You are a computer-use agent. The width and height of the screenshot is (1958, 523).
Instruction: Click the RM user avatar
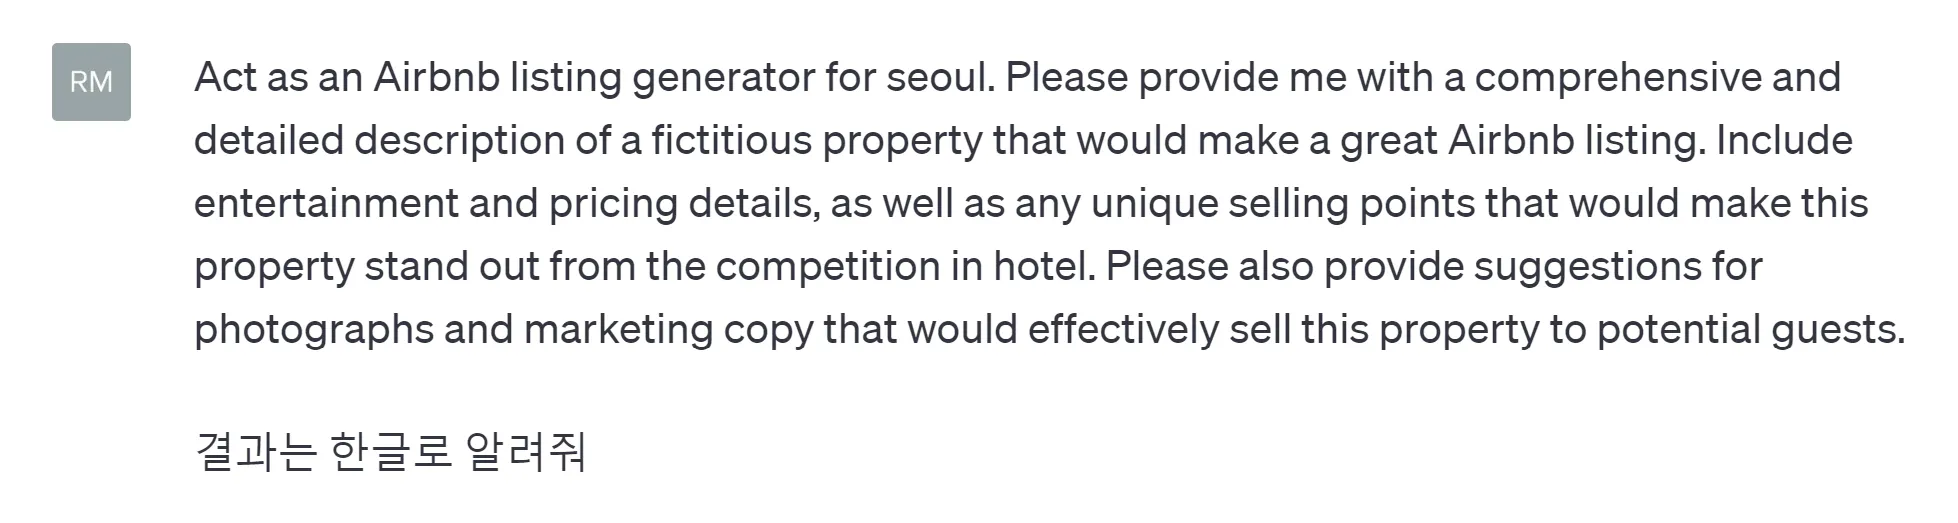coord(91,82)
